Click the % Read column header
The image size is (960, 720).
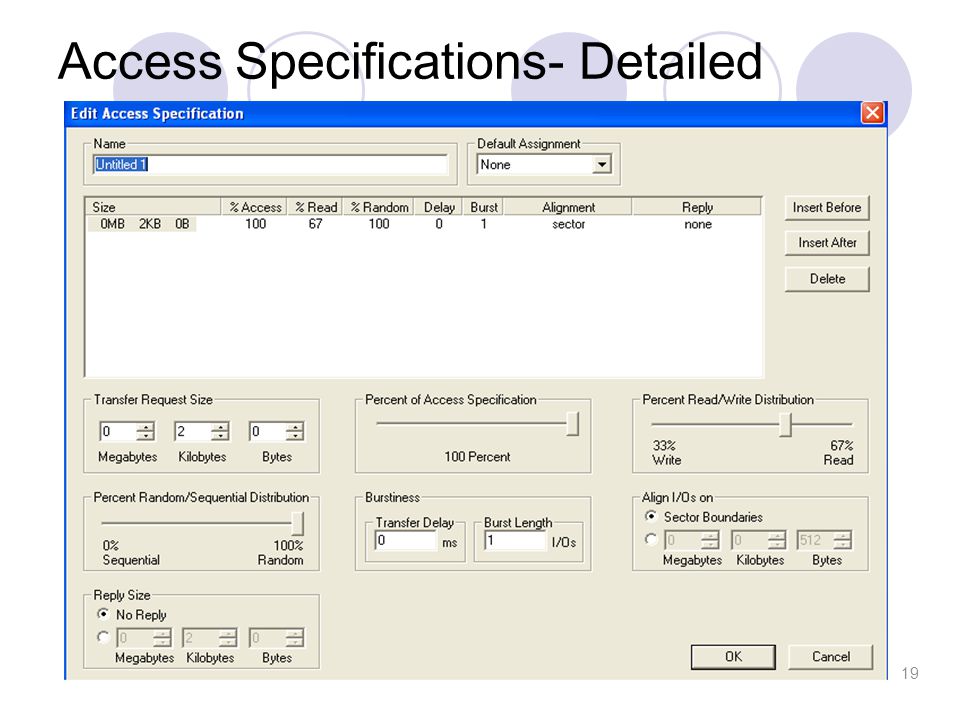pyautogui.click(x=315, y=207)
